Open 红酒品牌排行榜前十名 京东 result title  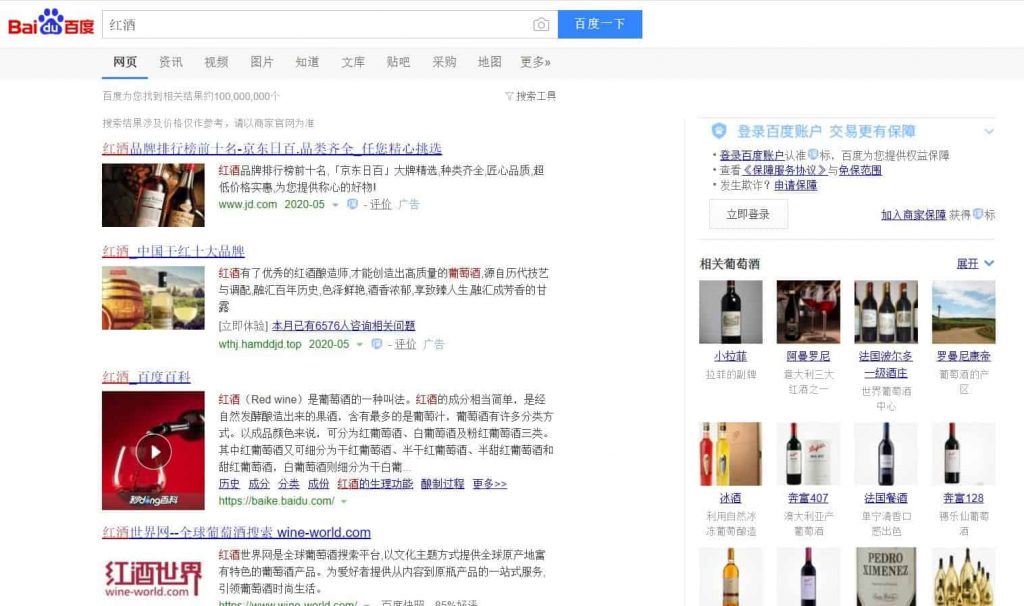click(x=272, y=148)
